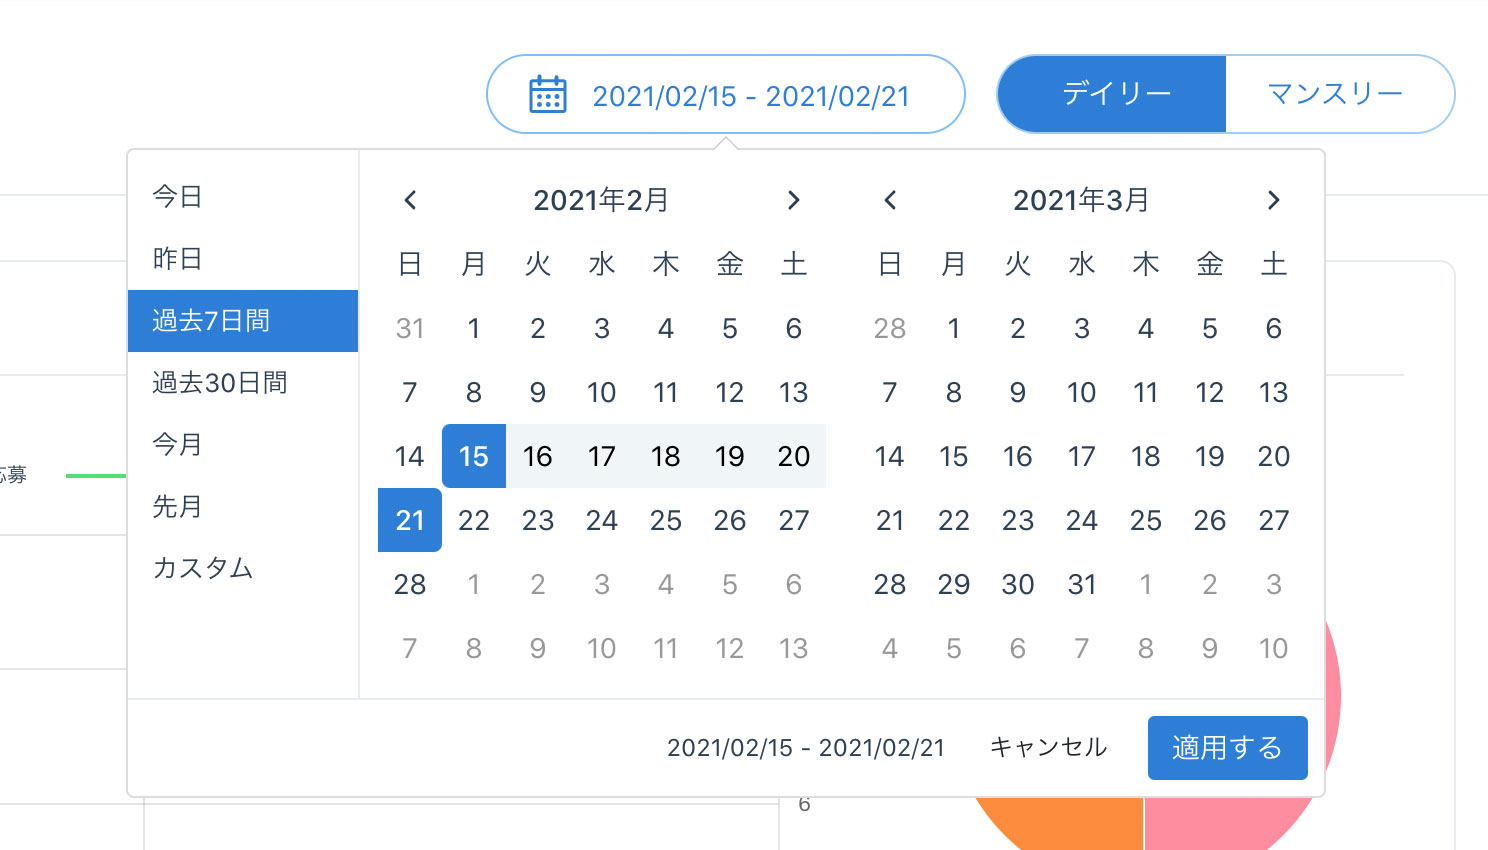The width and height of the screenshot is (1488, 850).
Task: Select the 先月 preset range
Action: click(x=178, y=507)
